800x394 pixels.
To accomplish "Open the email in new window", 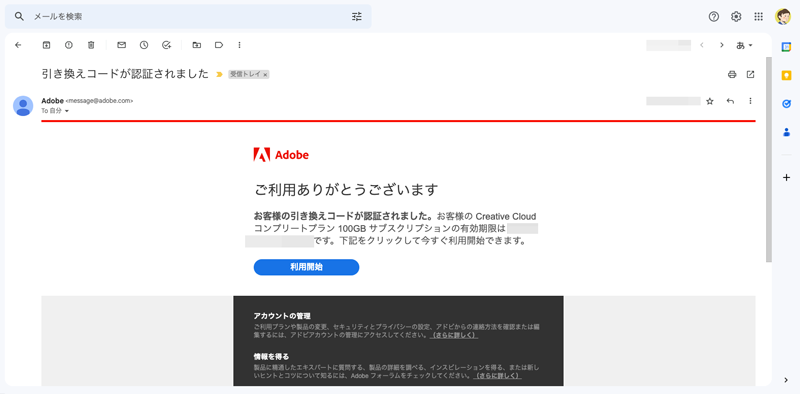I will [751, 75].
